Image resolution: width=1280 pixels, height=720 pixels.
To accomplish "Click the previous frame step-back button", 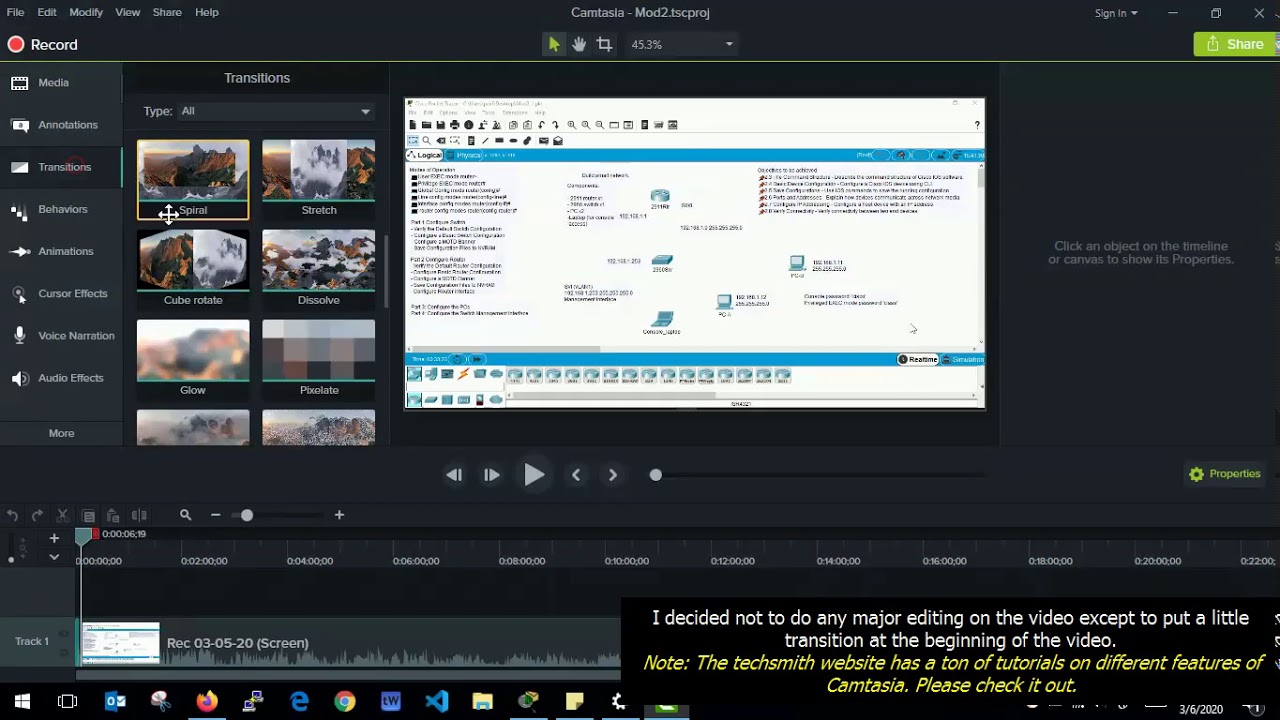I will pos(454,475).
